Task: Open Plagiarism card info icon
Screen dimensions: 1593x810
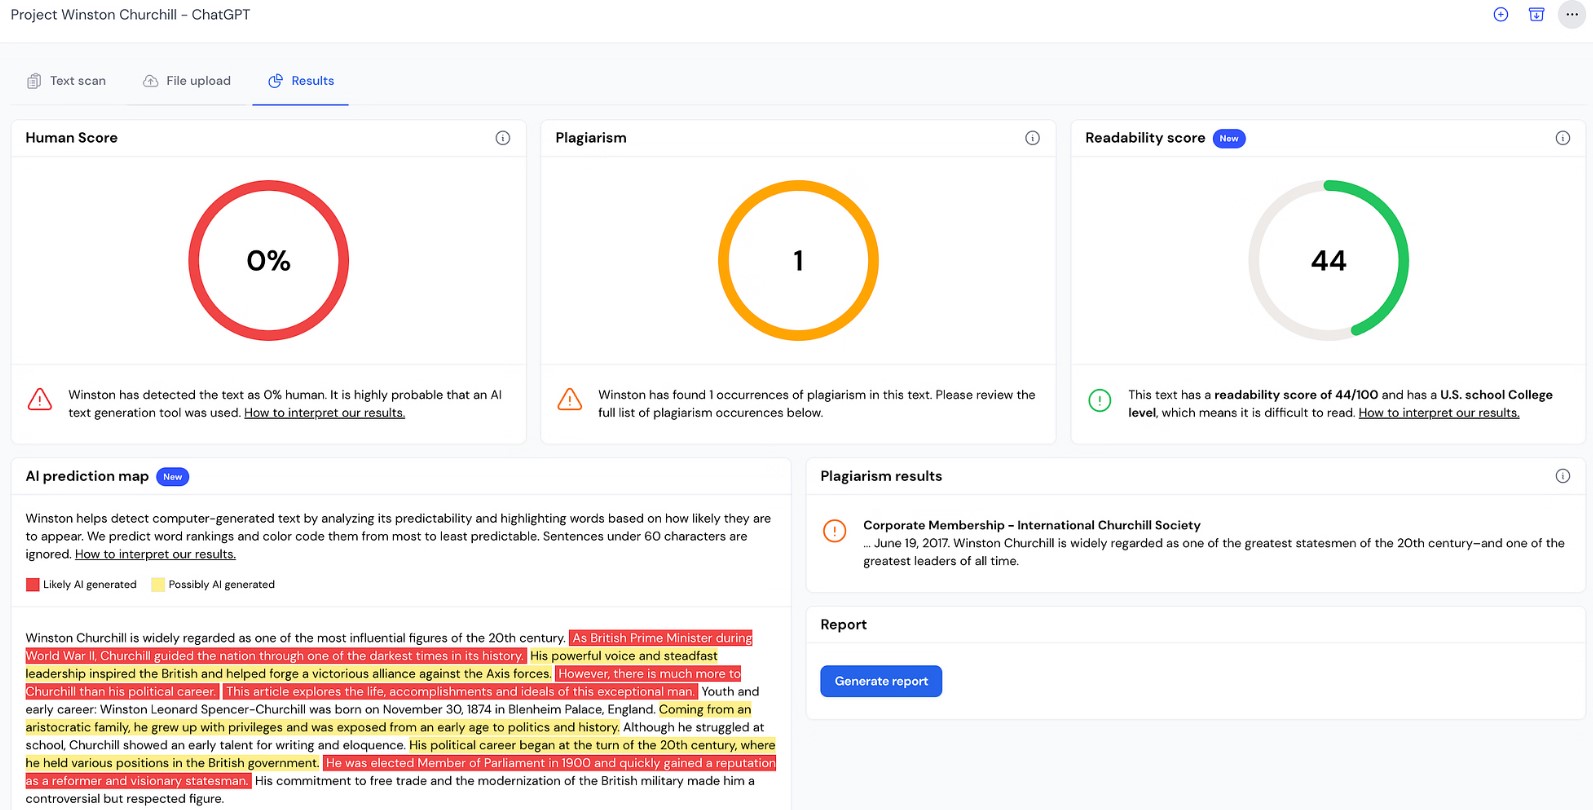Action: pyautogui.click(x=1032, y=138)
